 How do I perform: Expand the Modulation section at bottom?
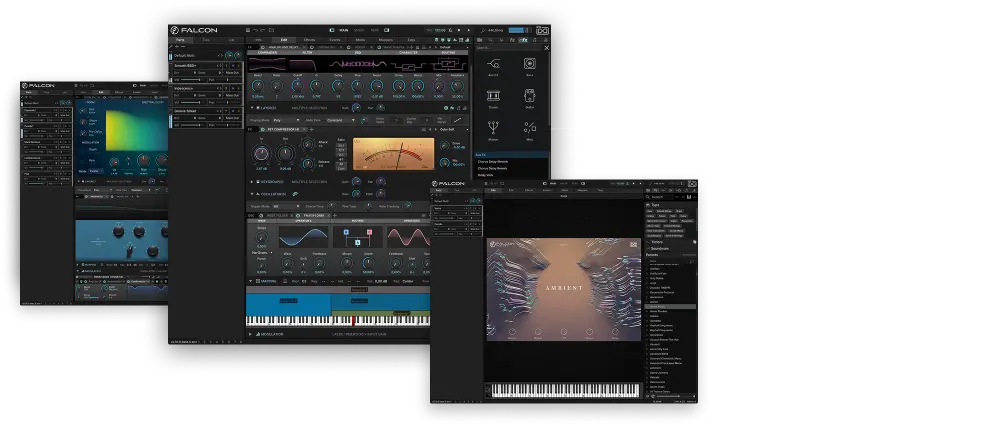250,334
